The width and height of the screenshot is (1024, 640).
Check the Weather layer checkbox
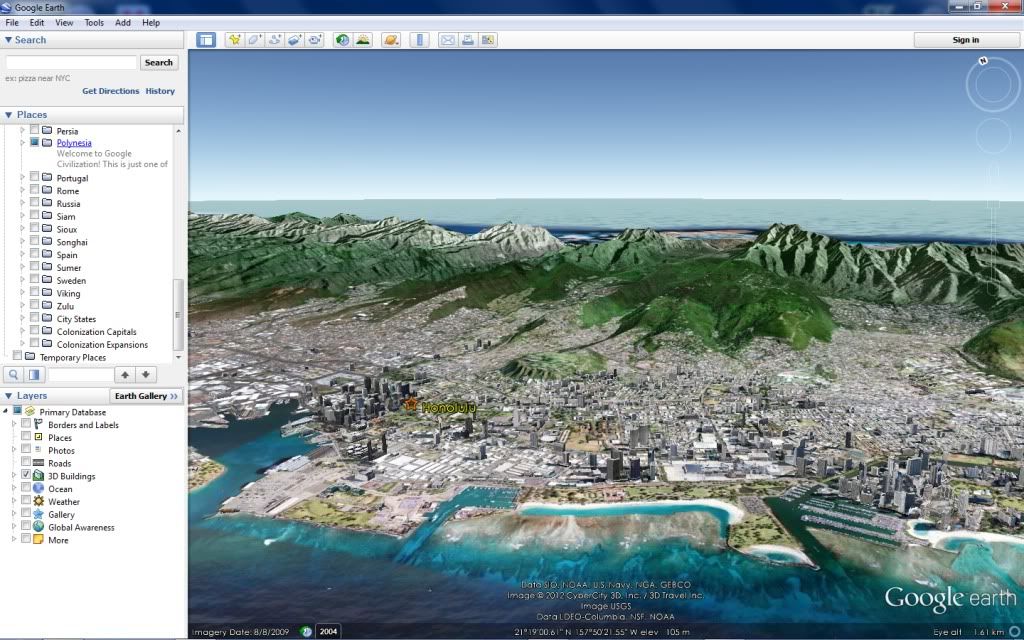26,500
